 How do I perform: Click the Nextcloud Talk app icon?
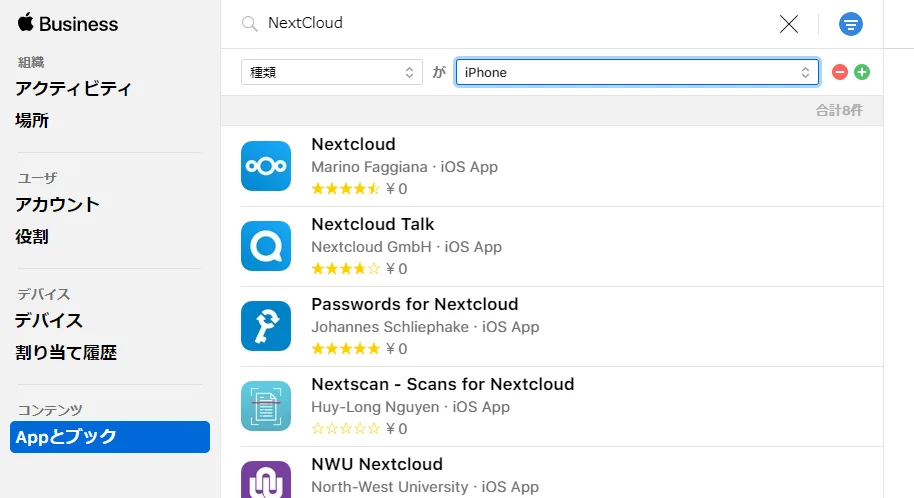click(x=266, y=246)
